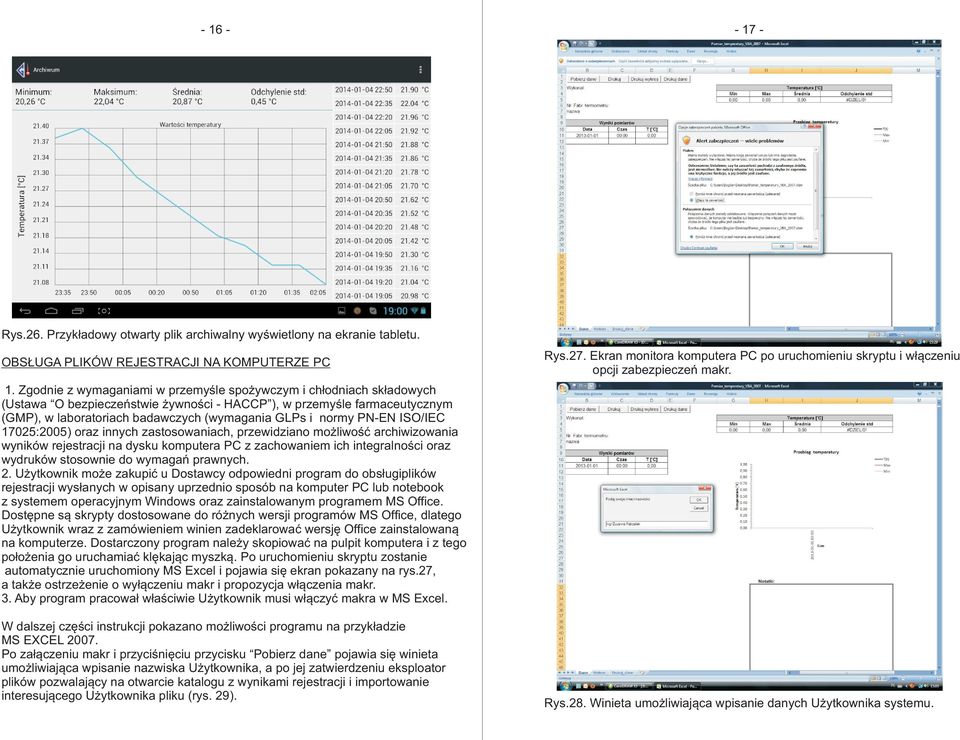Select the '2014-01-04 21:05' row in tablet list
The height and width of the screenshot is (740, 960).
381,186
